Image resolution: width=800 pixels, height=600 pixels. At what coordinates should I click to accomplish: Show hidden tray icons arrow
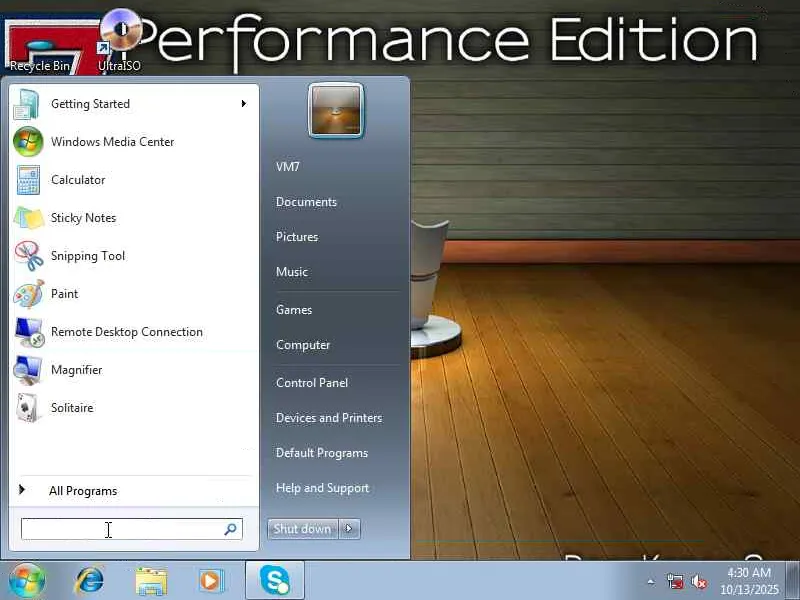[x=651, y=582]
